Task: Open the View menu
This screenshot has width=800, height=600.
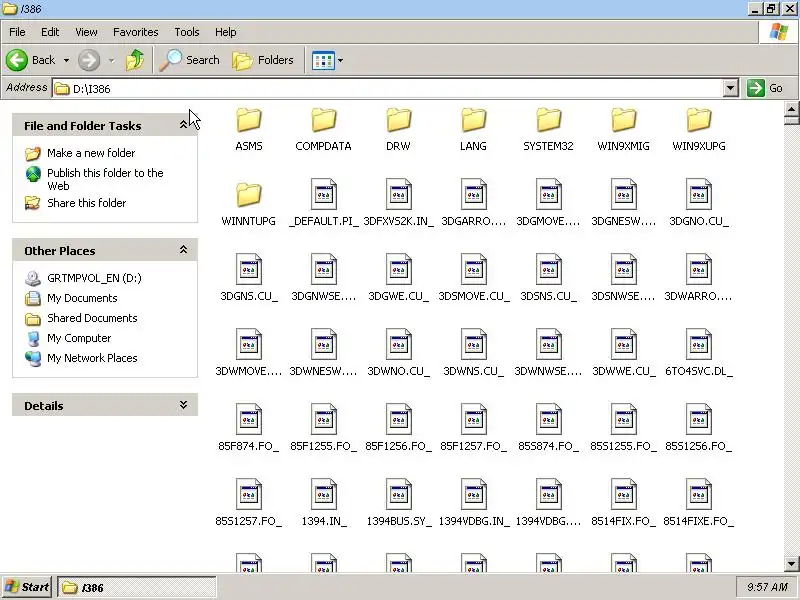Action: 86,32
